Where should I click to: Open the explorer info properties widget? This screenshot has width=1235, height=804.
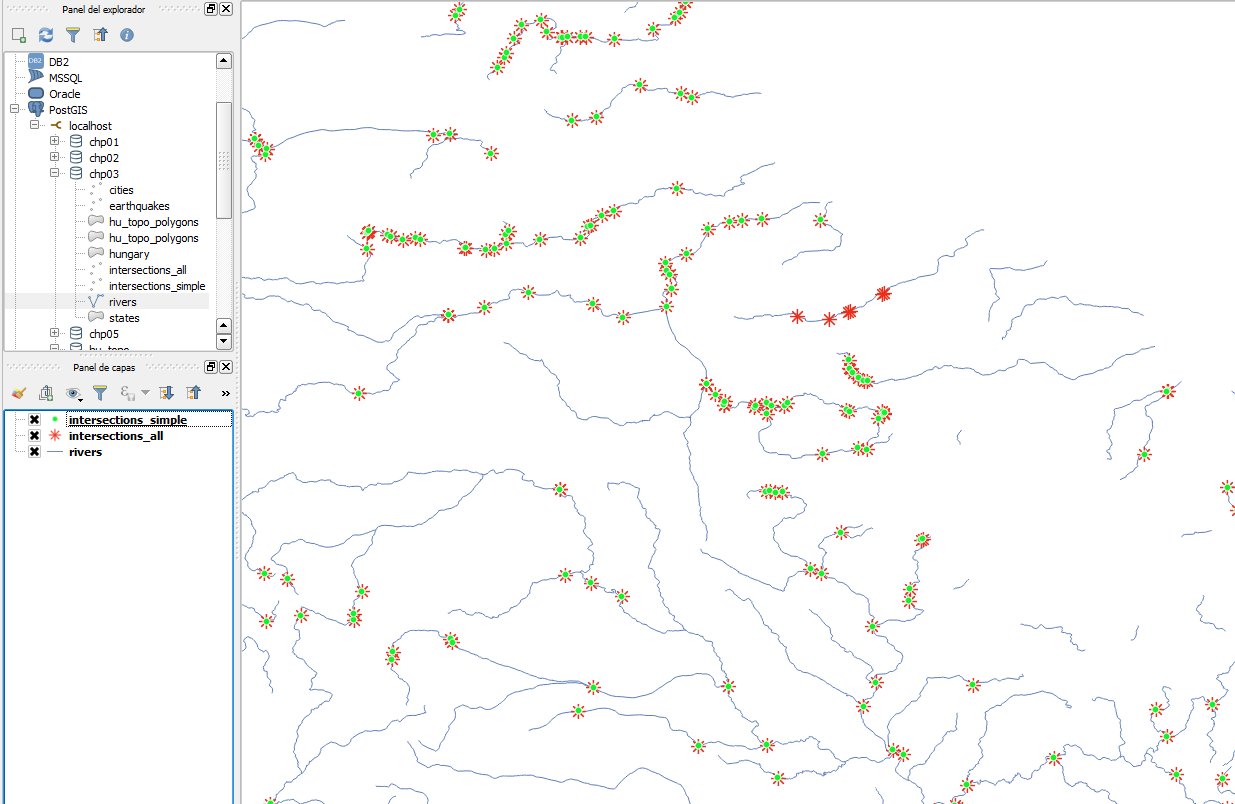point(127,35)
